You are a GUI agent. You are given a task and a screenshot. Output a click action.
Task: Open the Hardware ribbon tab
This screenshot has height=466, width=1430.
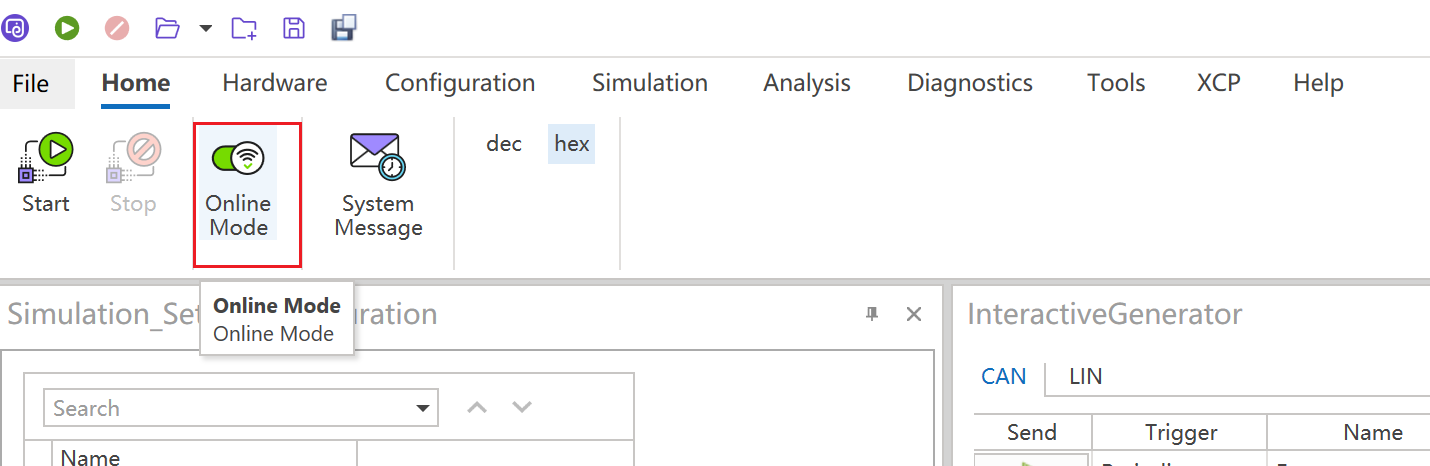click(x=274, y=83)
